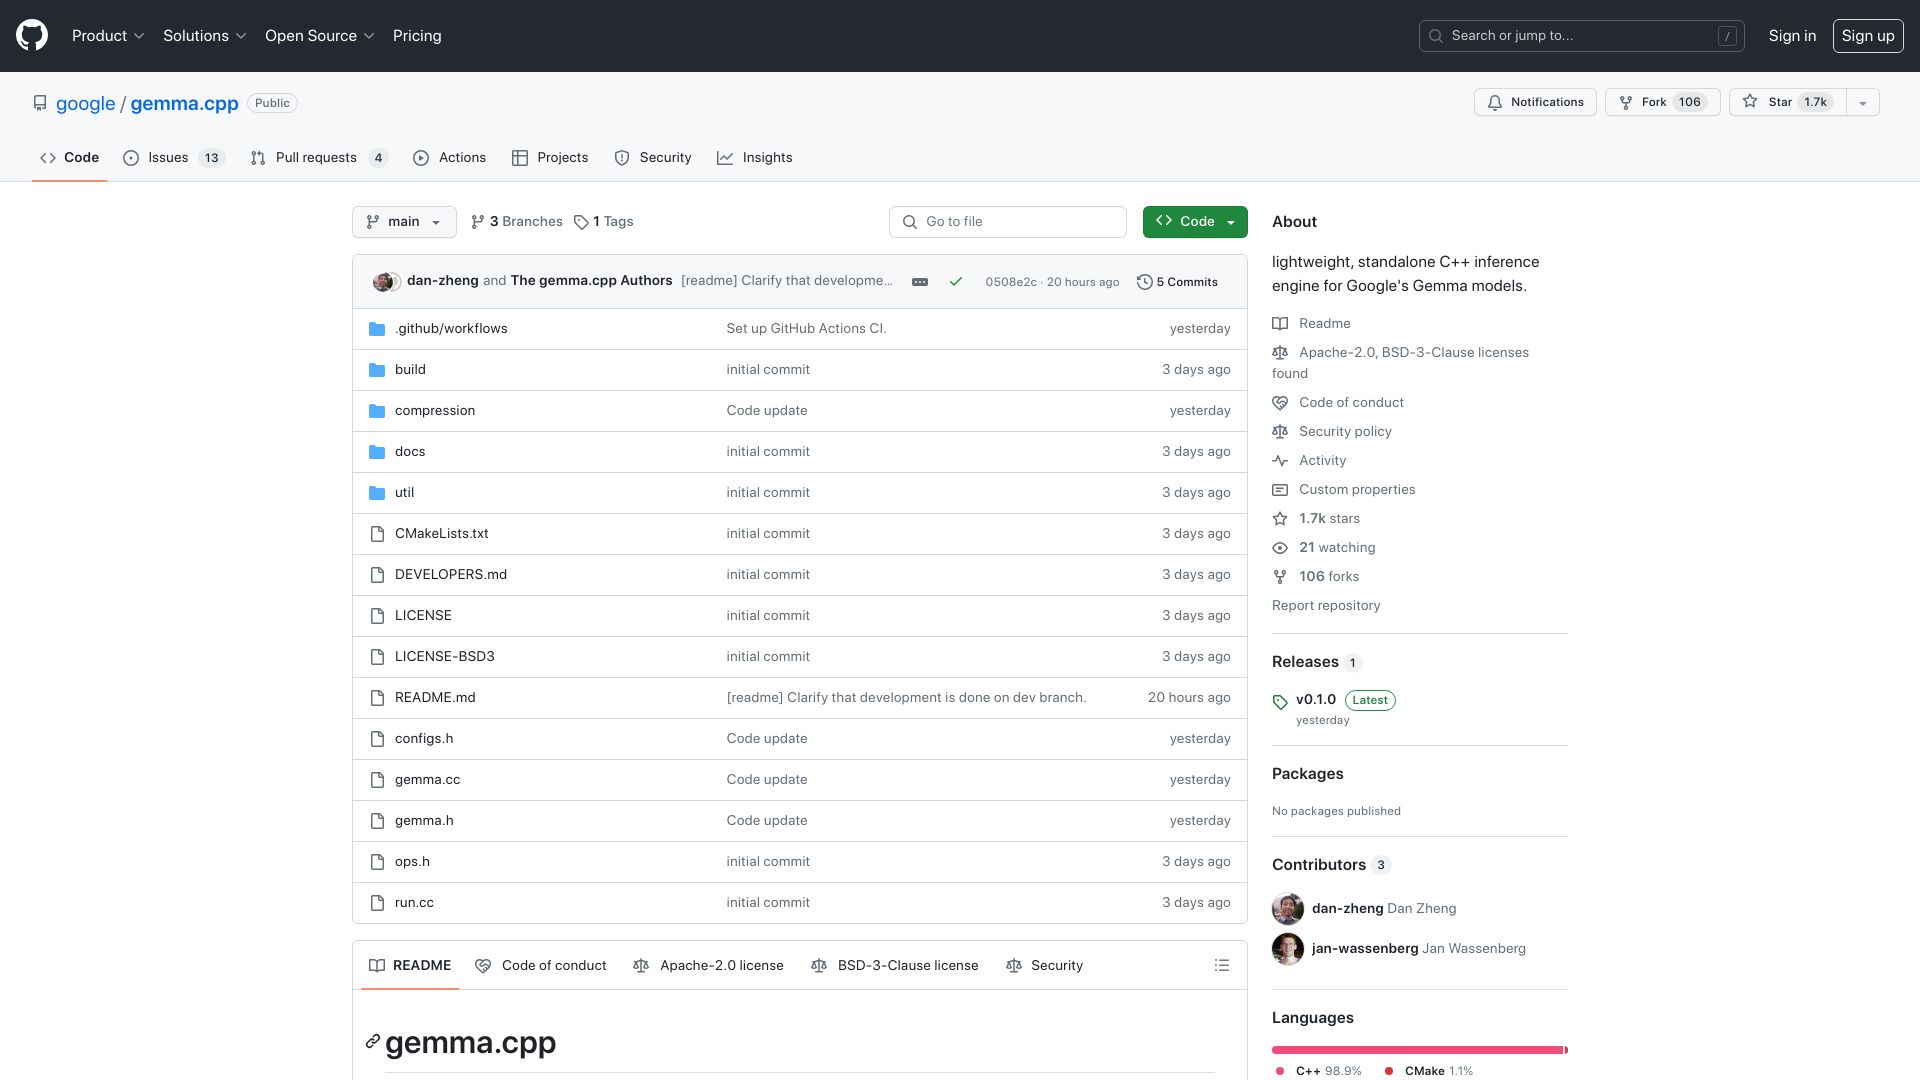Open the README outline list icon

pyautogui.click(x=1222, y=966)
